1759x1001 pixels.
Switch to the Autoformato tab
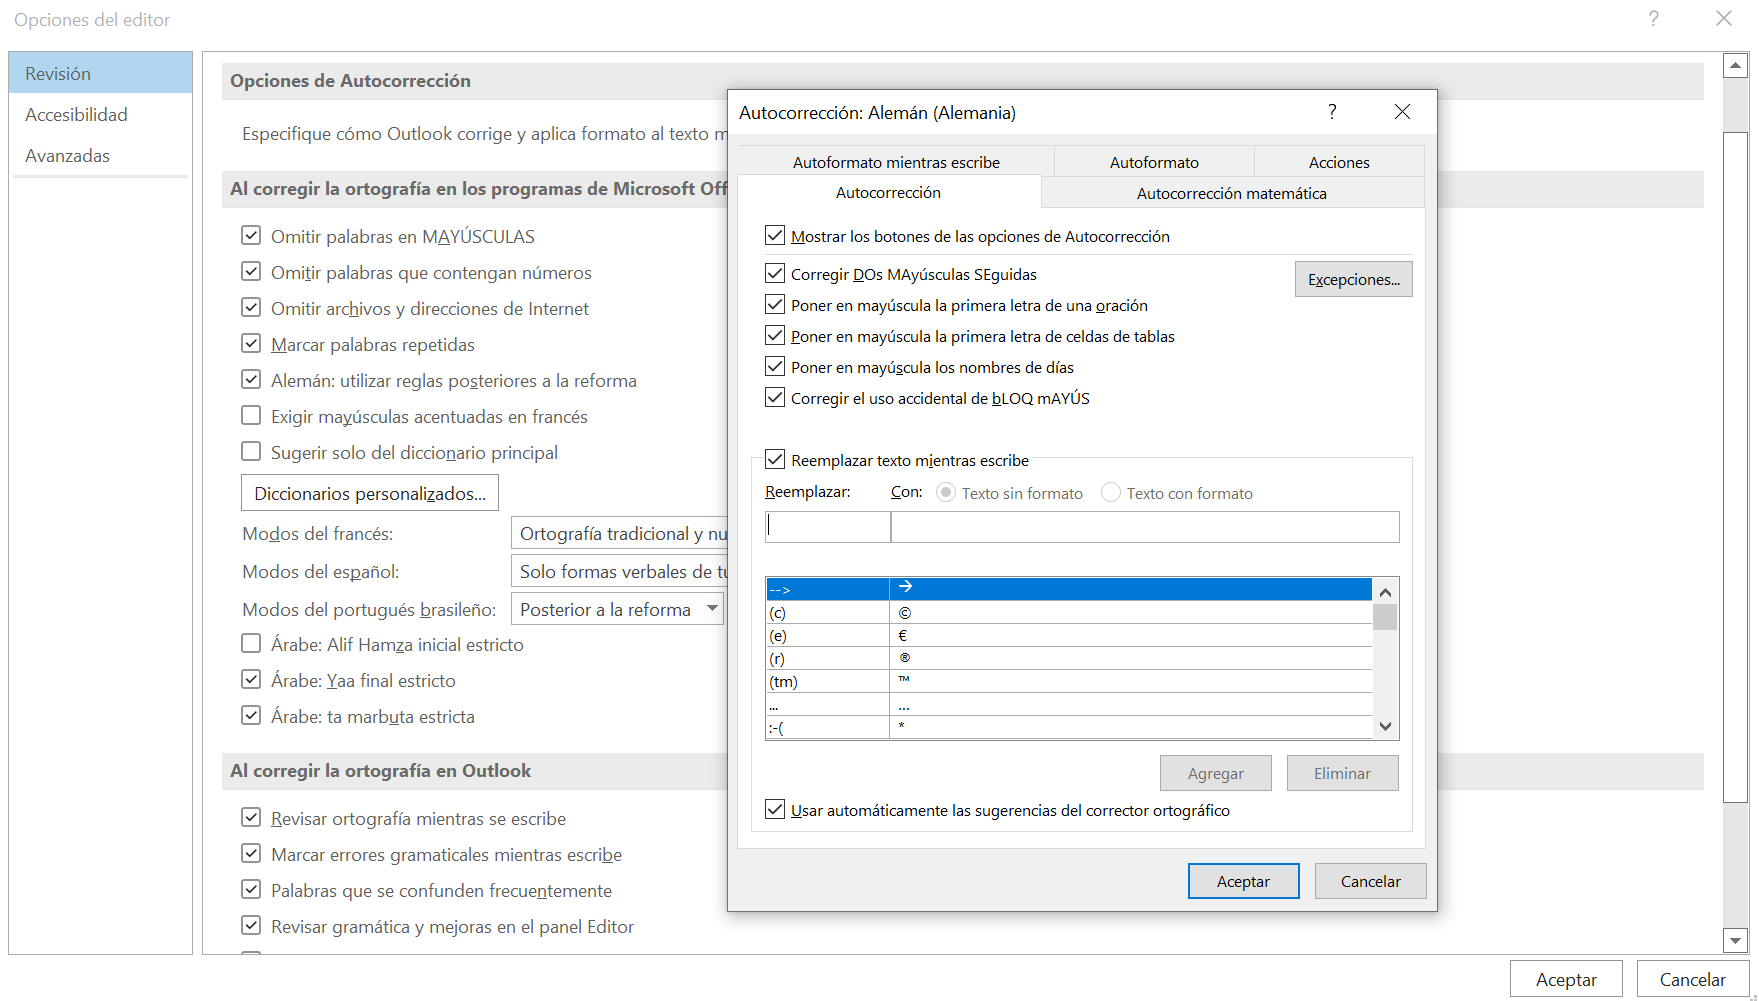(x=1154, y=162)
